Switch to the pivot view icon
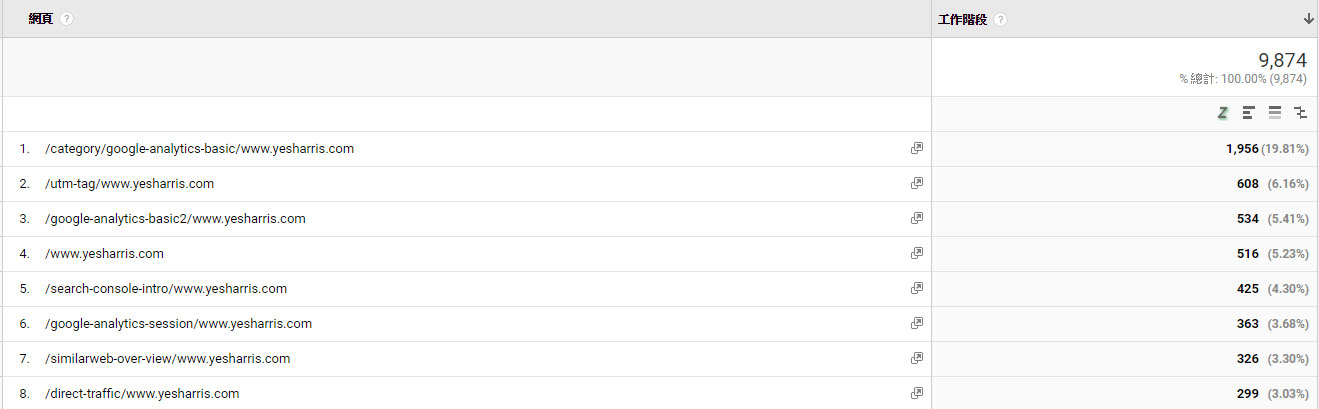The height and width of the screenshot is (409, 1319). point(1300,113)
